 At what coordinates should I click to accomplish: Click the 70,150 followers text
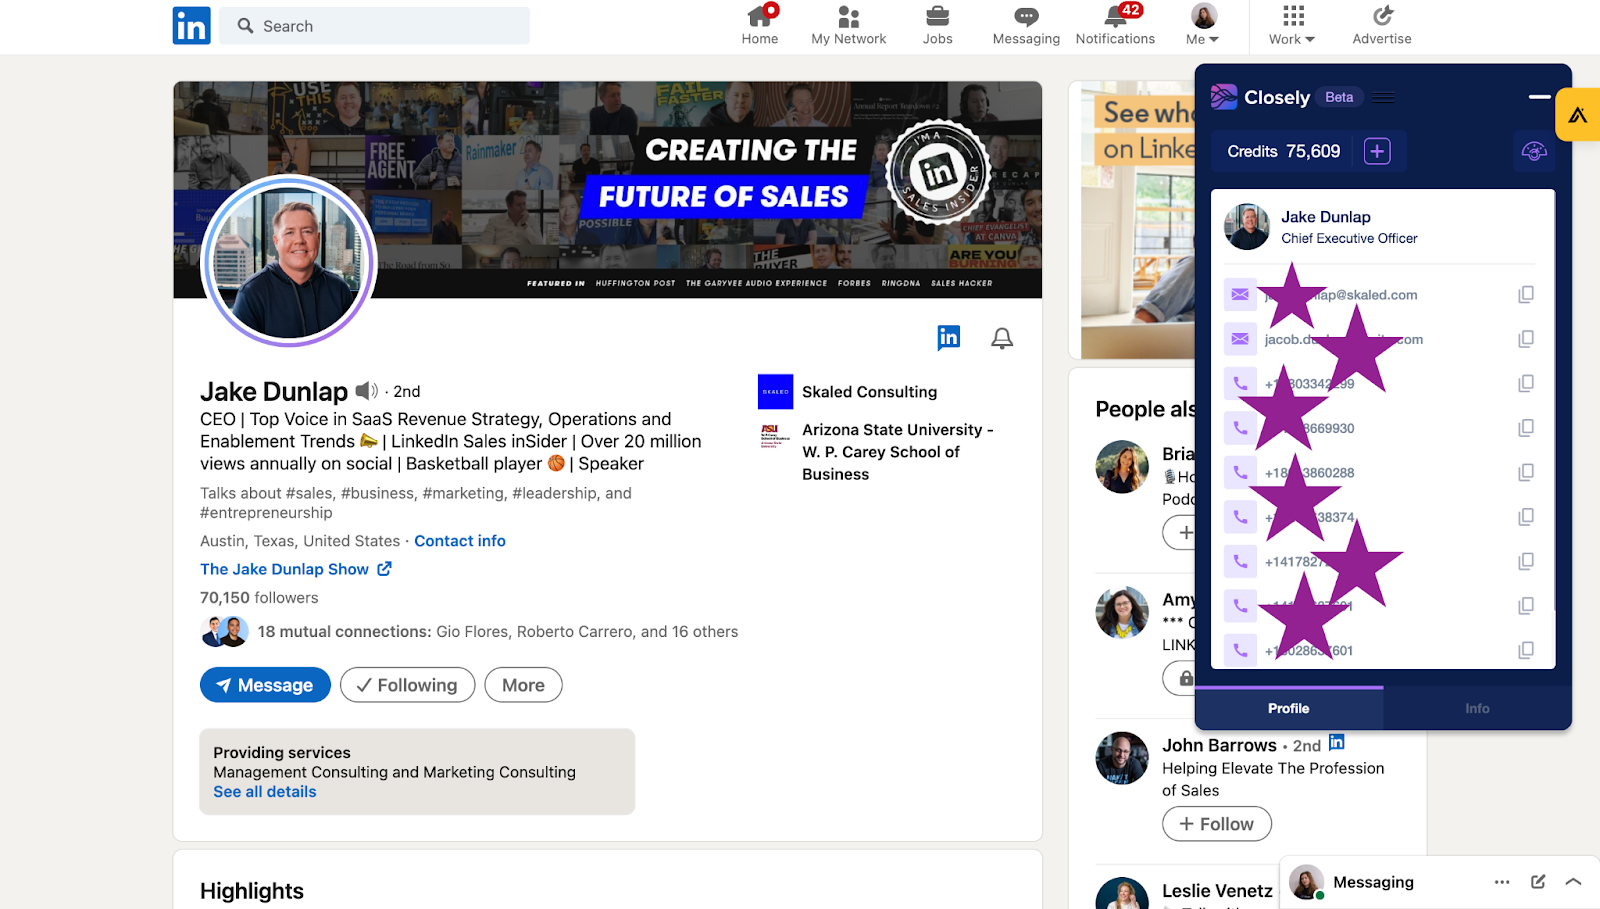pos(259,598)
